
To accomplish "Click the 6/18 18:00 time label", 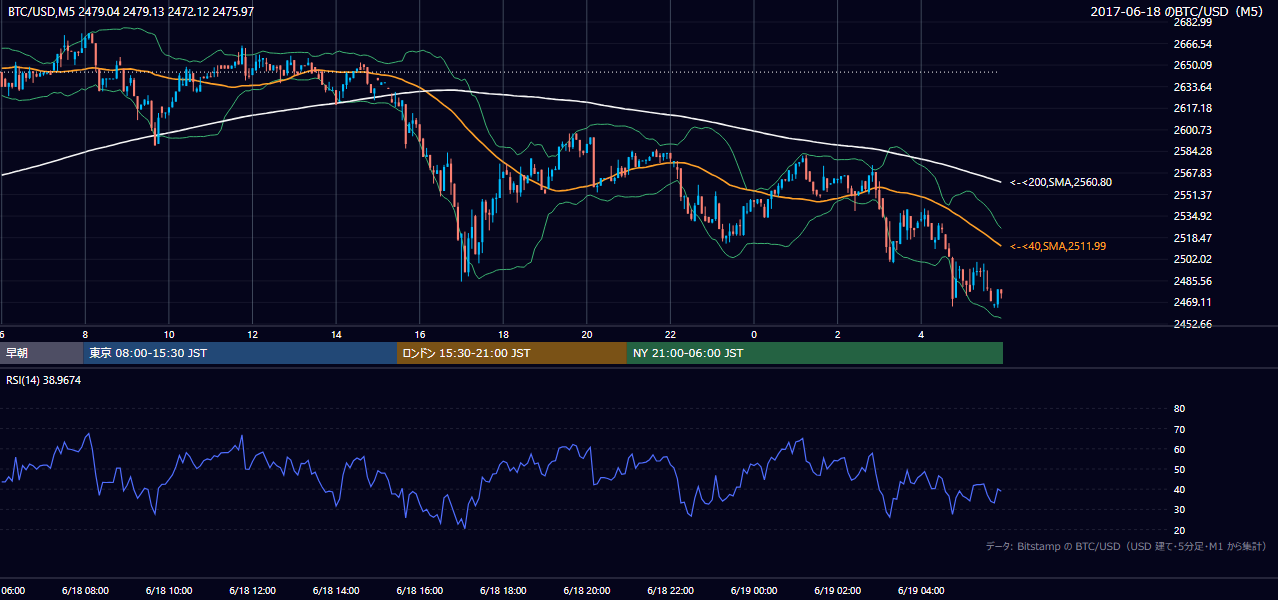I will click(x=503, y=590).
